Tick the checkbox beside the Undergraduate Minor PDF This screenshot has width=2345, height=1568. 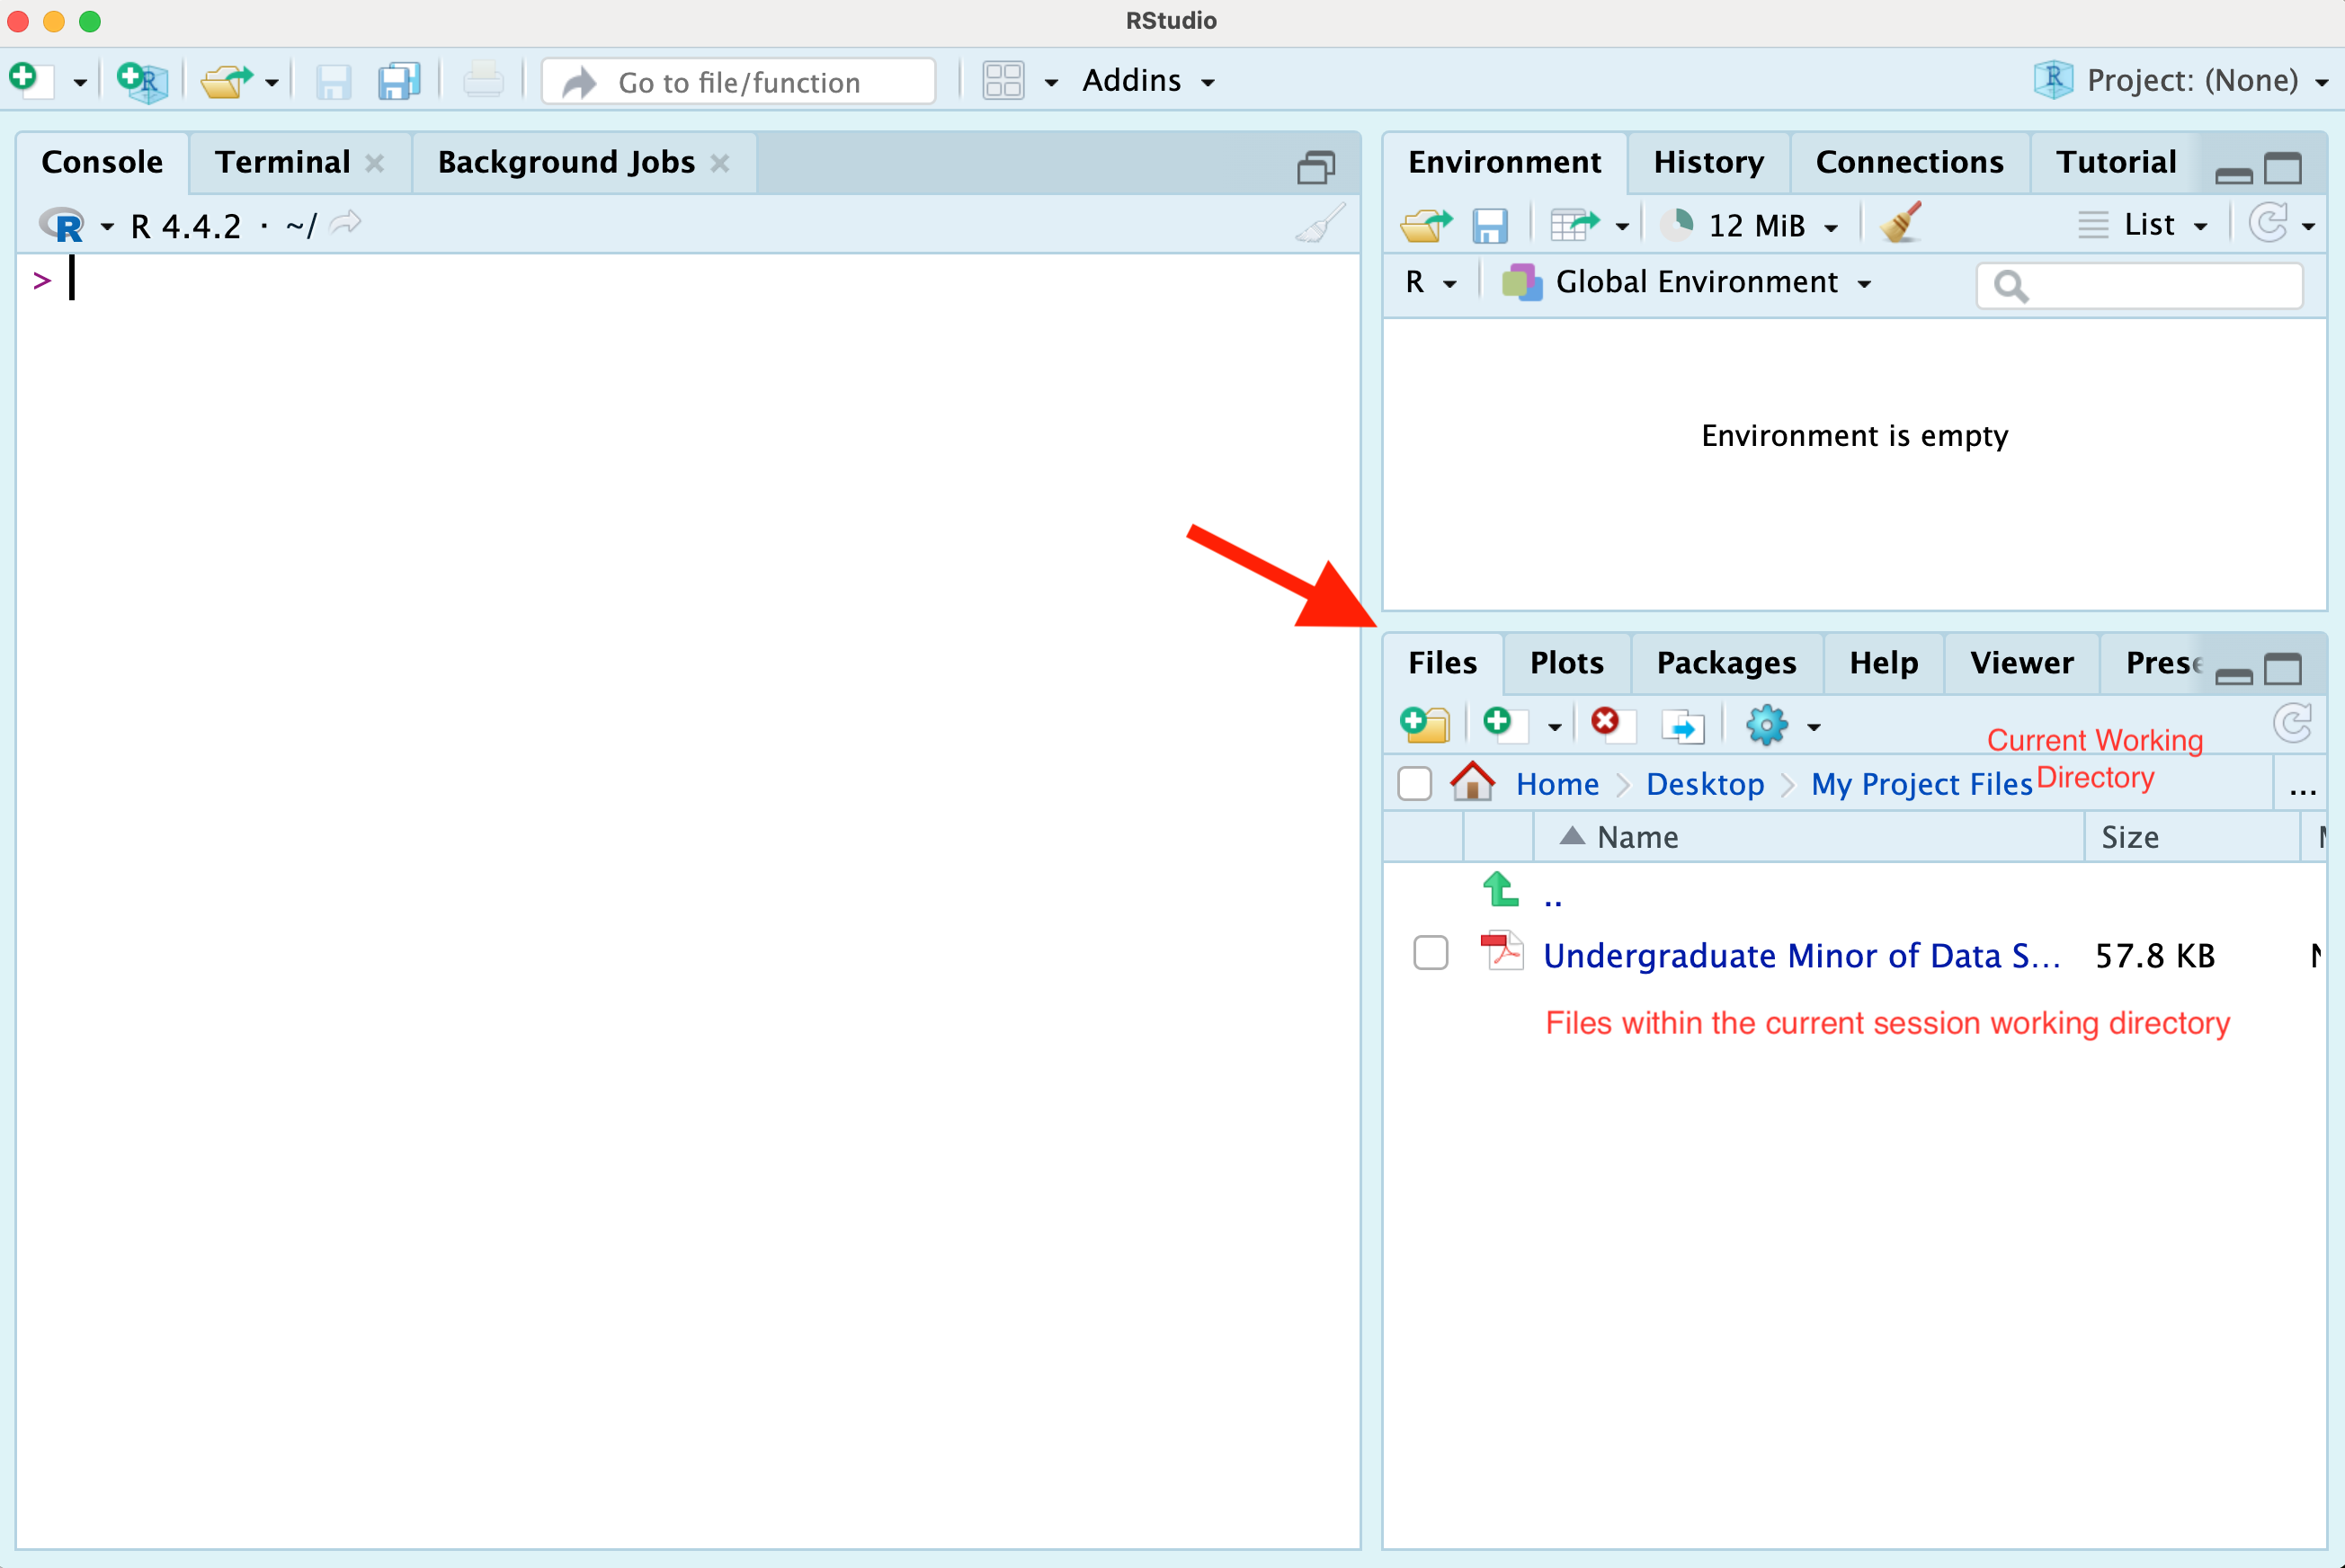1431,953
